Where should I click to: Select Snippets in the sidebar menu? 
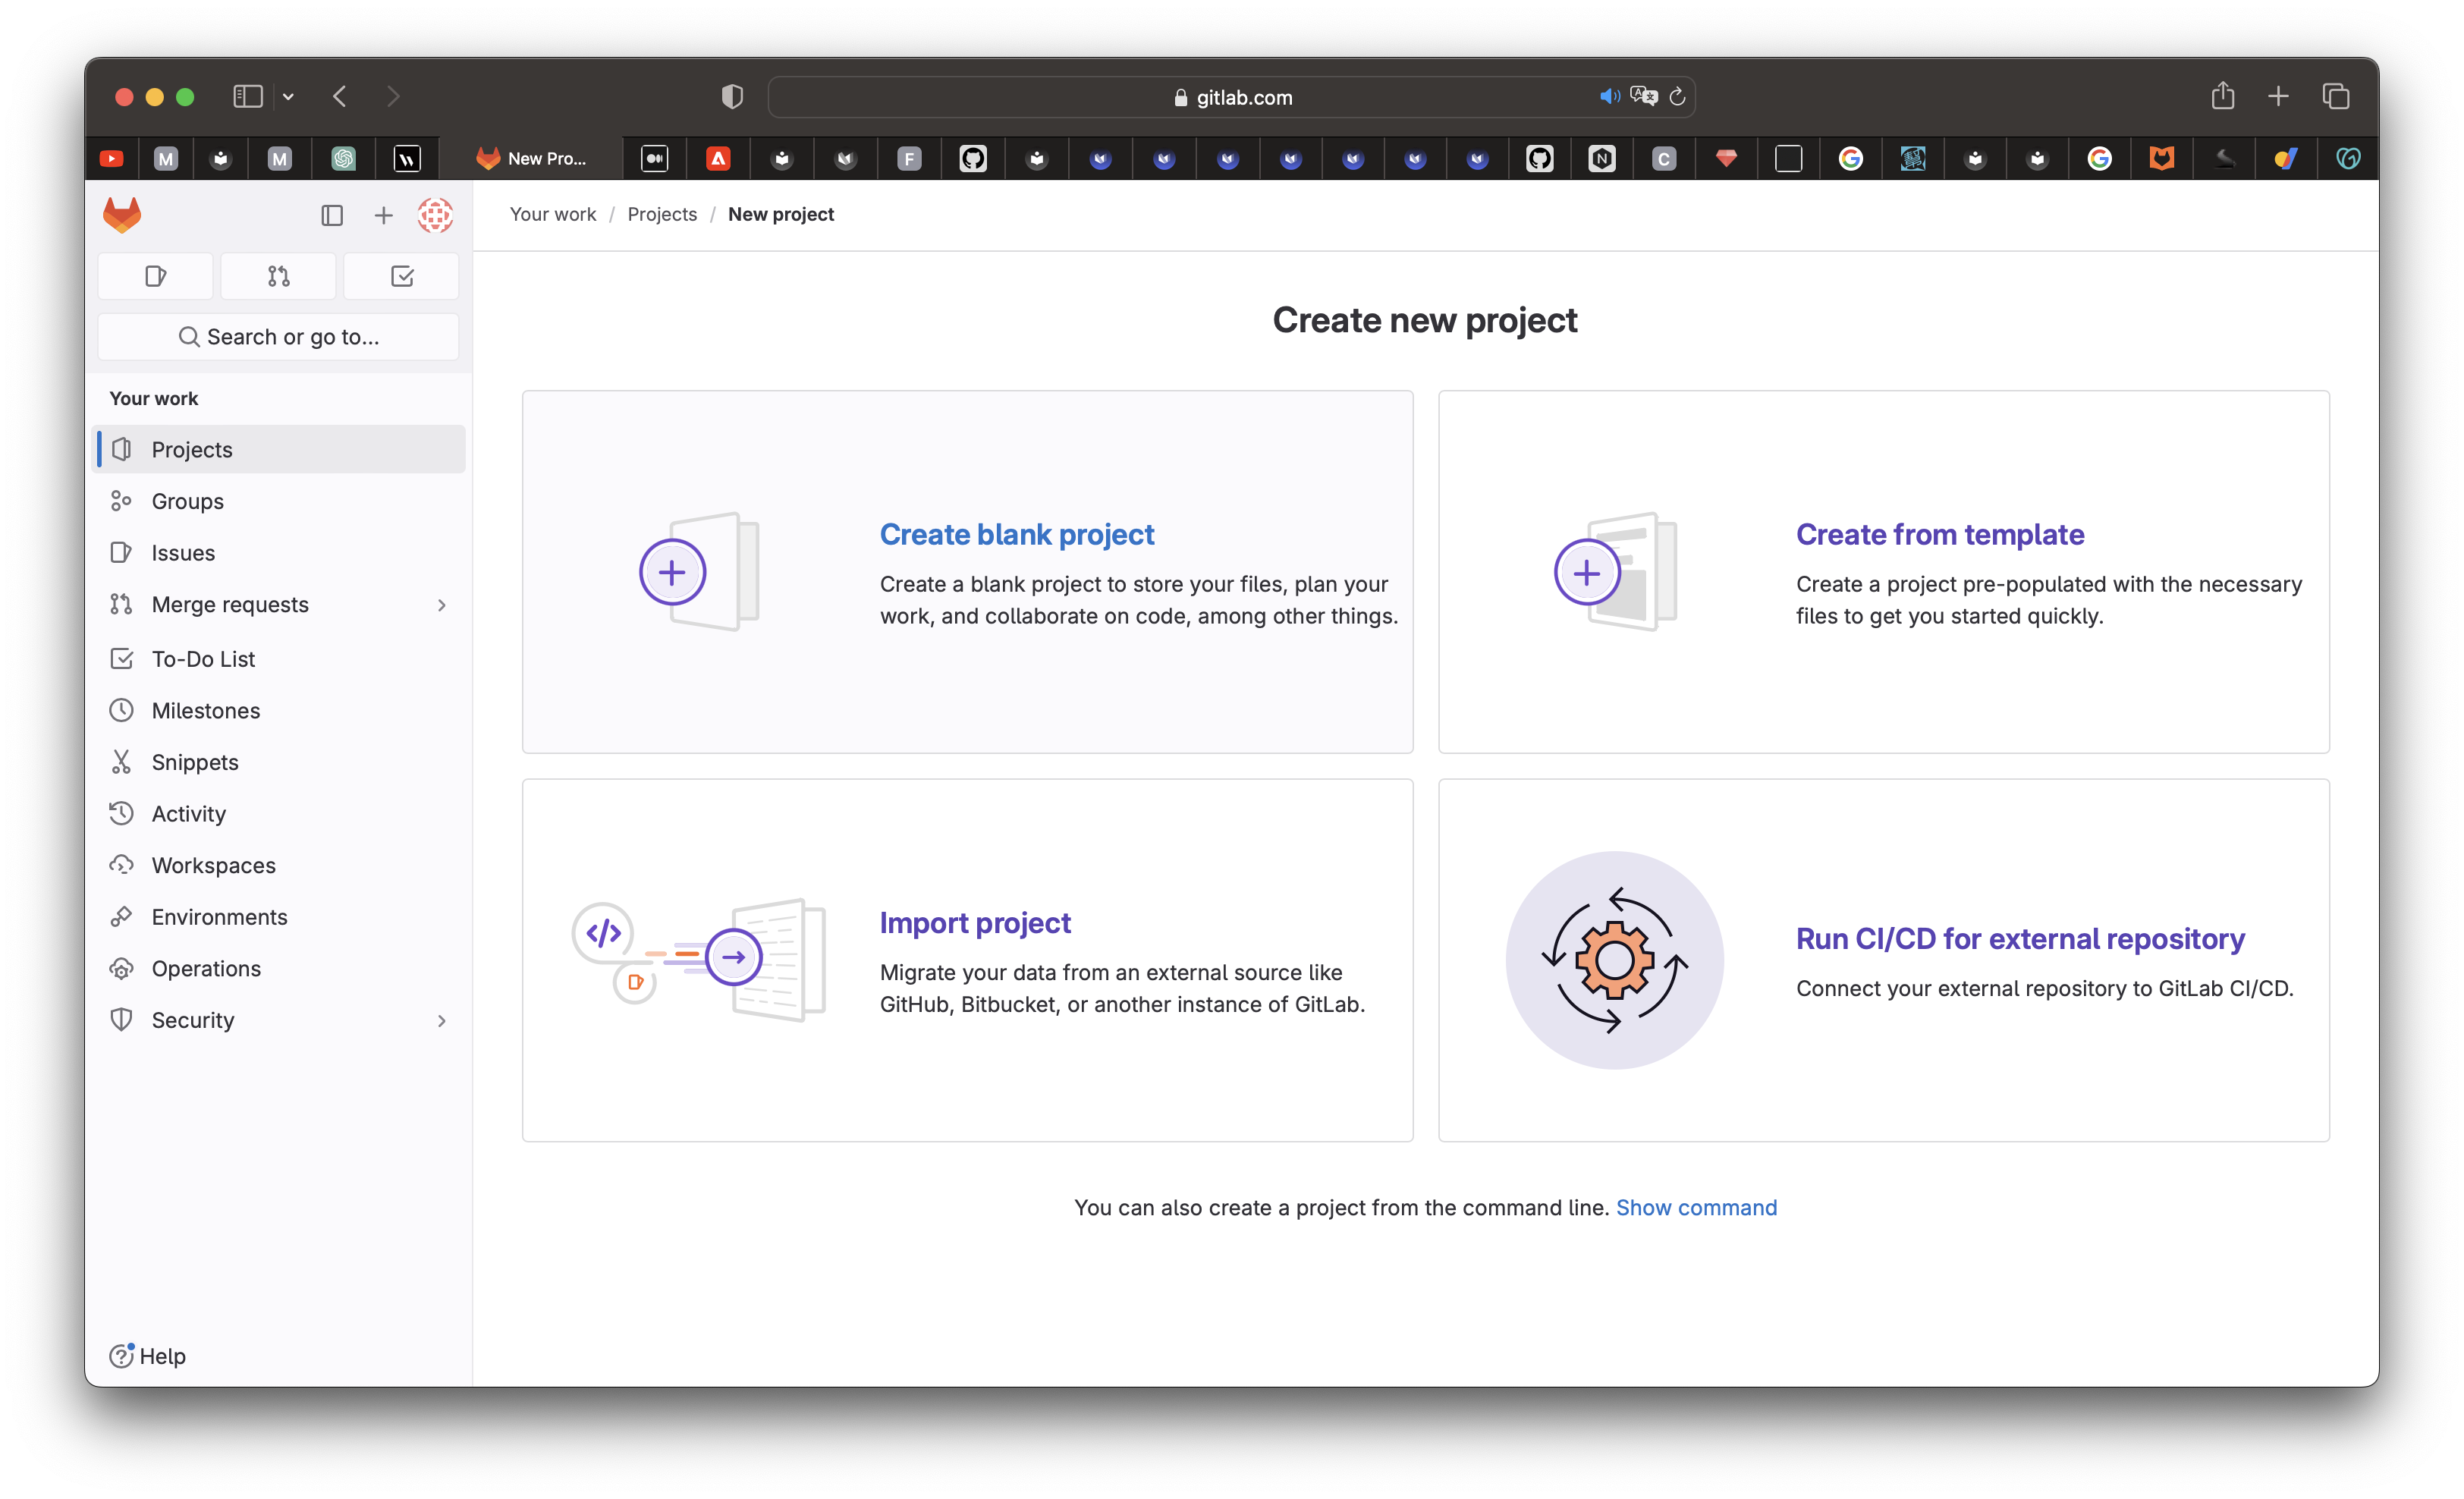[195, 762]
